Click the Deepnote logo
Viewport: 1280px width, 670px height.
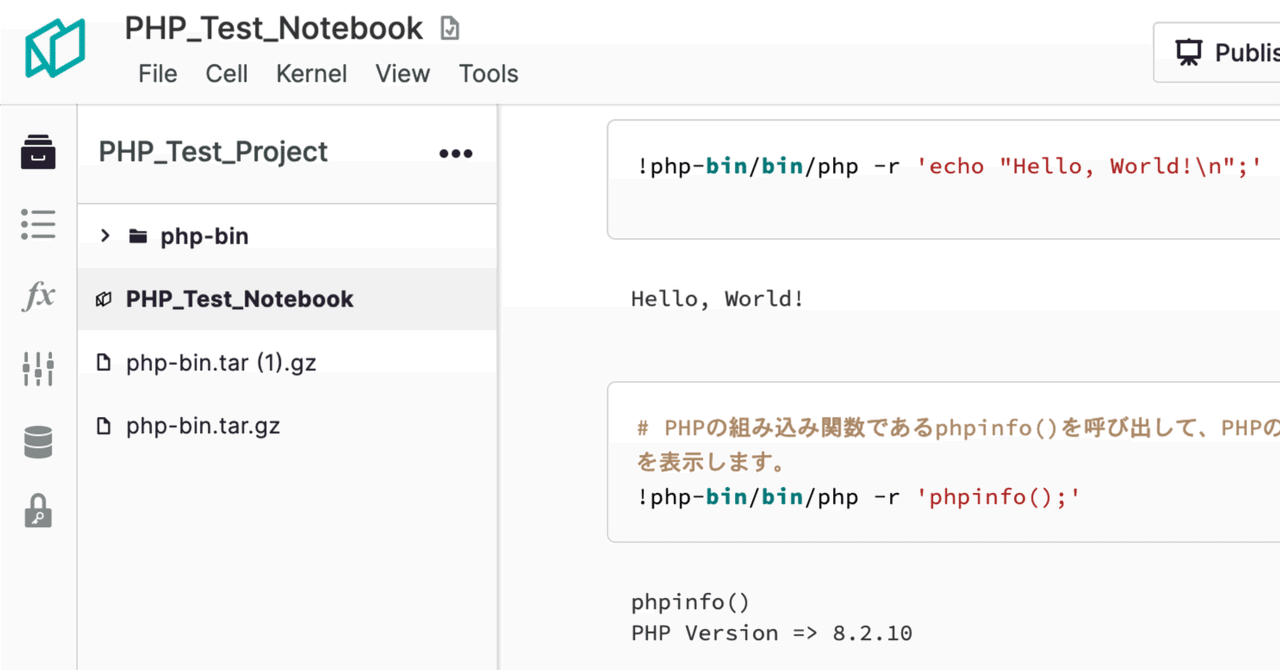55,50
